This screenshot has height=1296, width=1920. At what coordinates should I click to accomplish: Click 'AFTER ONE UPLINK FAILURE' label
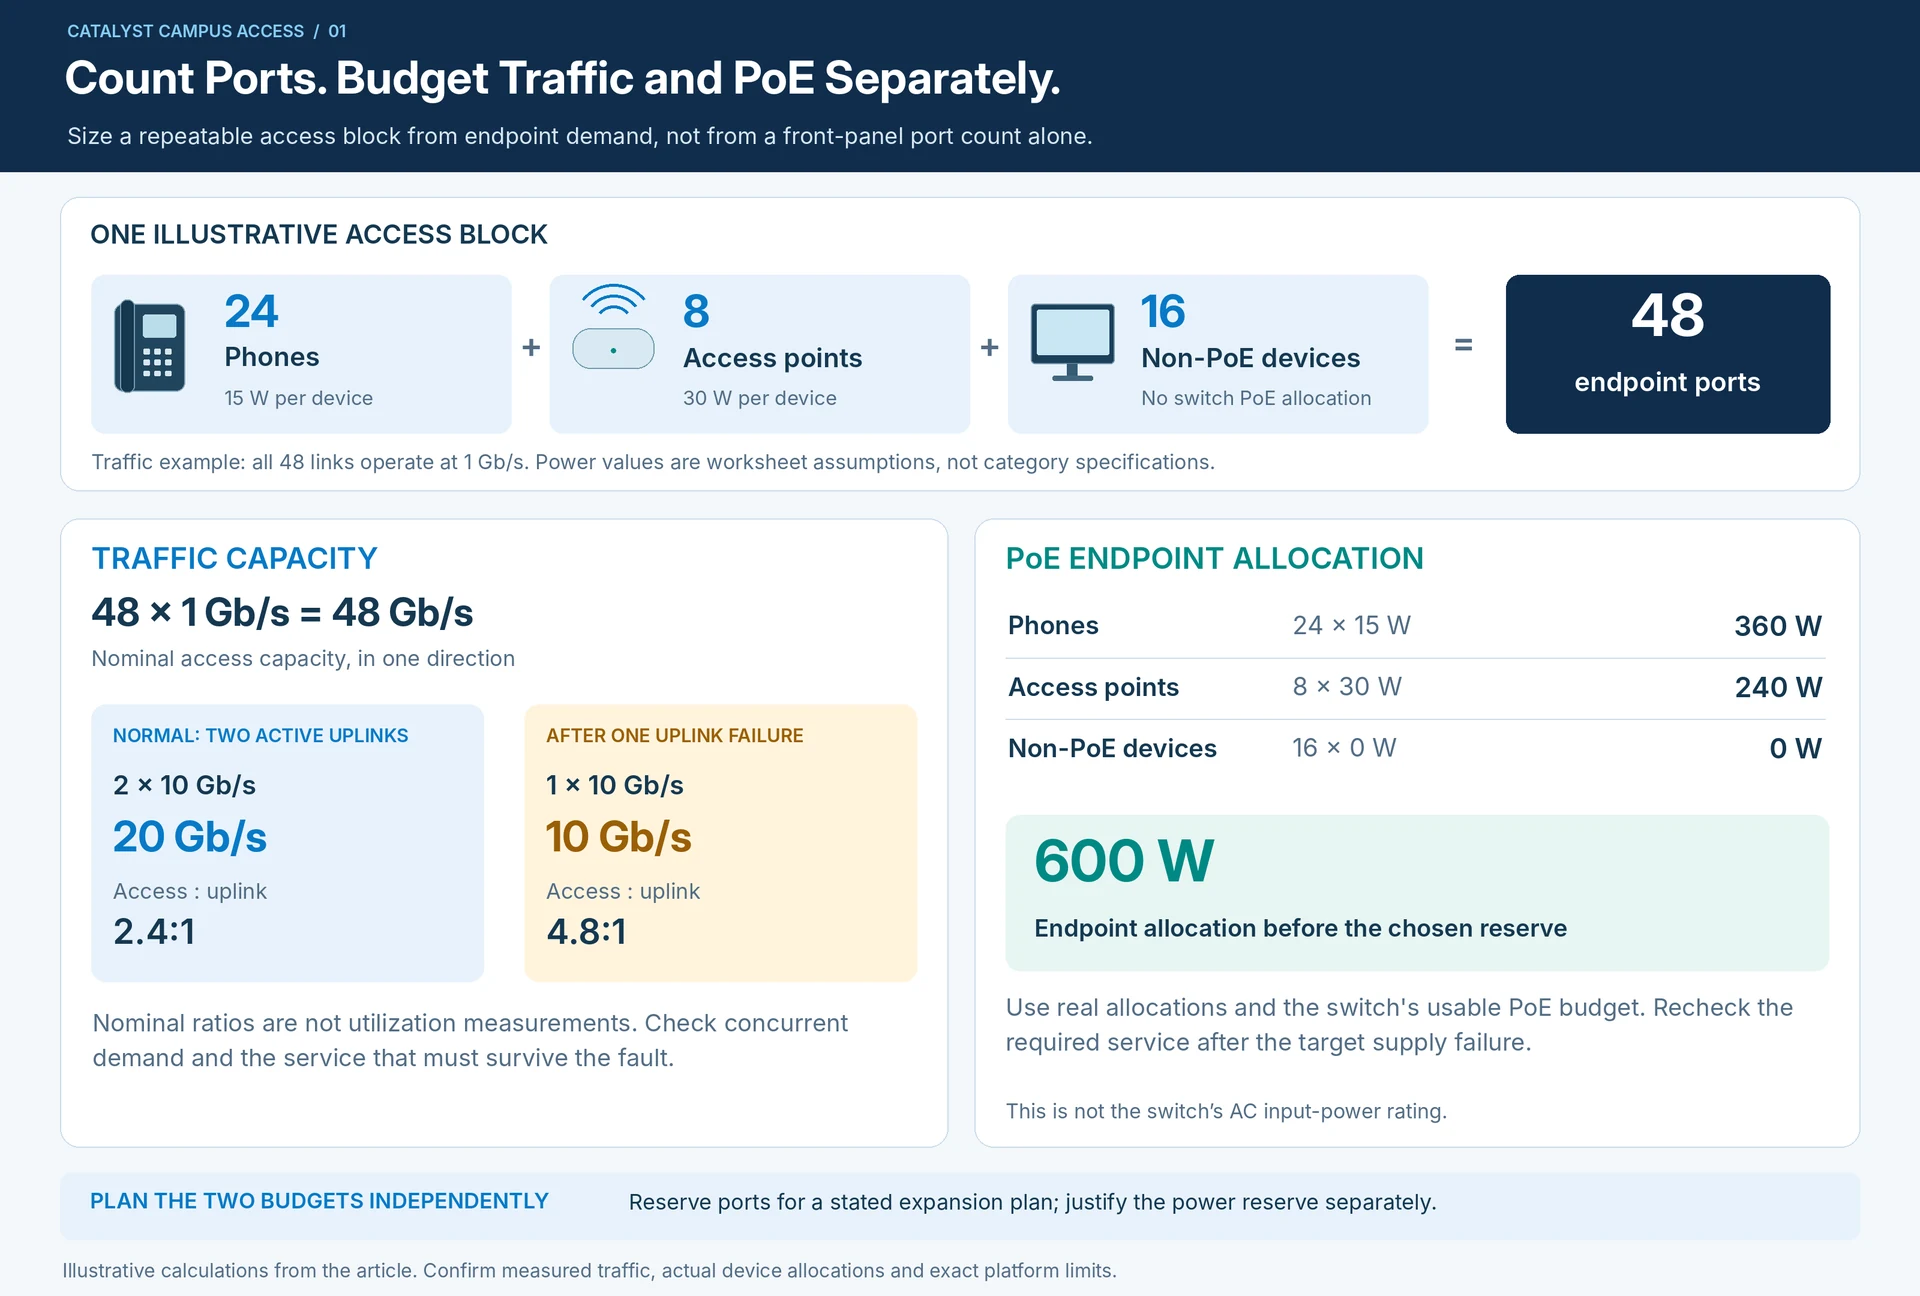[x=675, y=735]
